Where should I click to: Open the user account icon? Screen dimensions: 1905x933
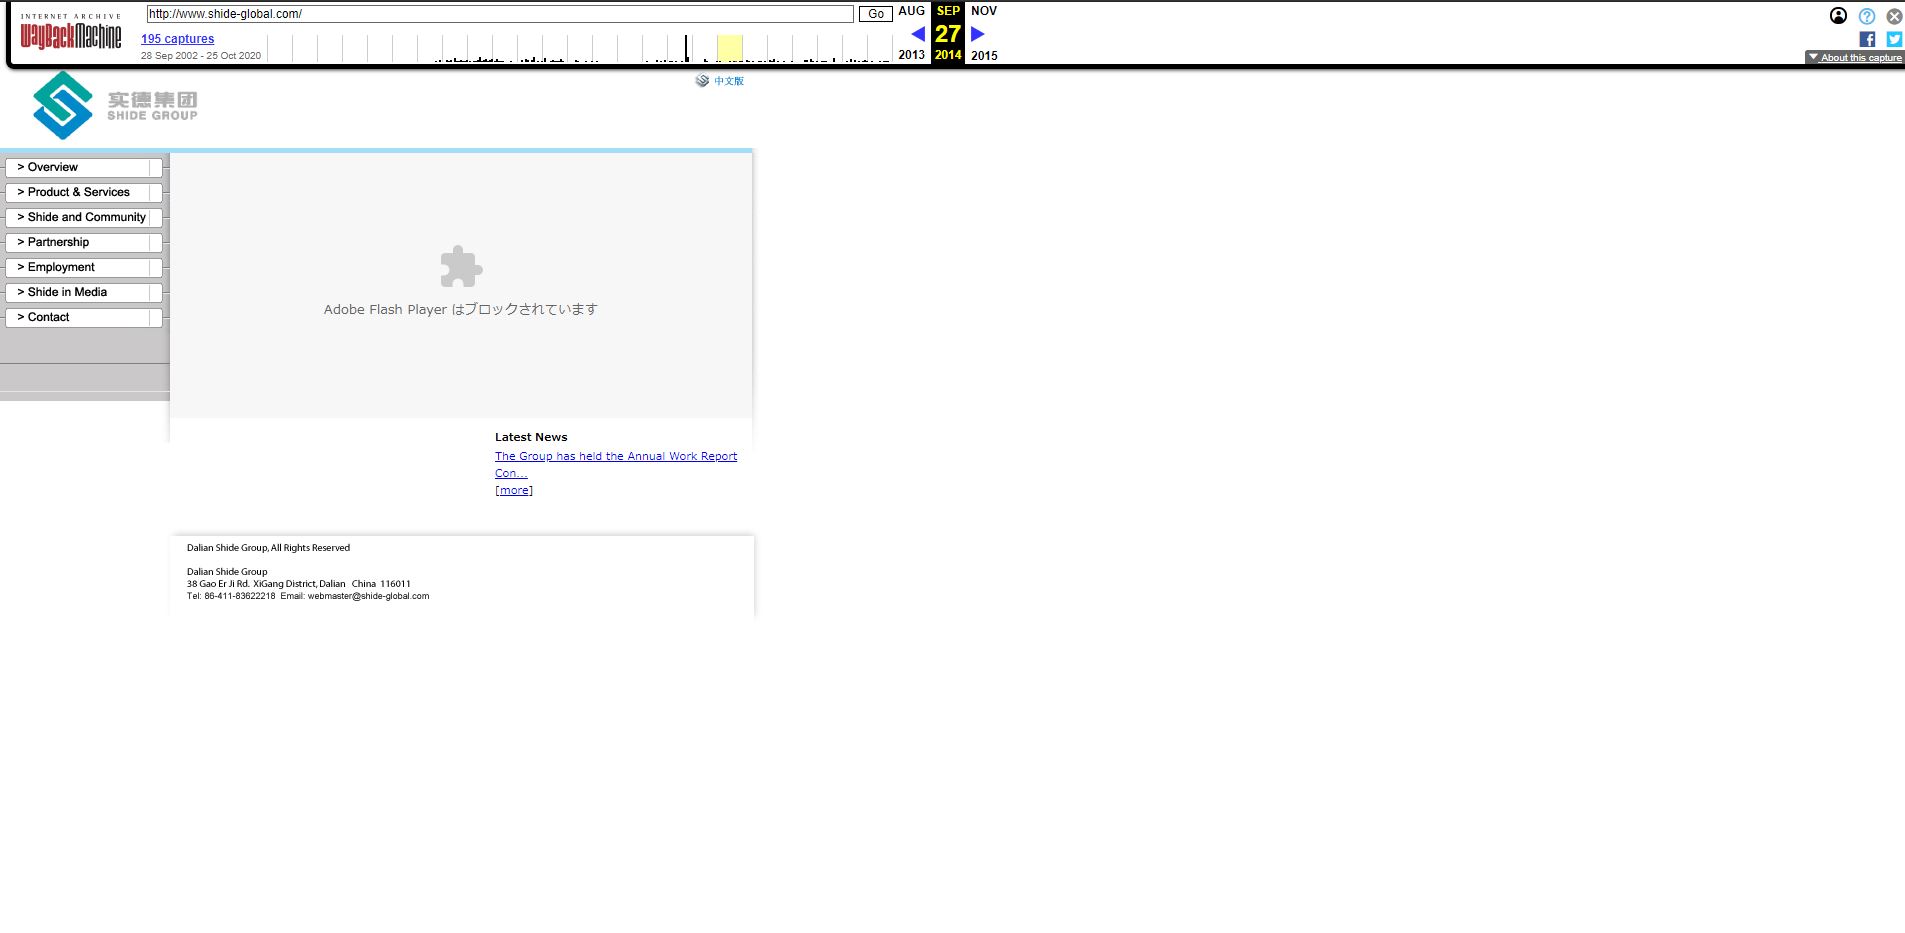[x=1838, y=16]
